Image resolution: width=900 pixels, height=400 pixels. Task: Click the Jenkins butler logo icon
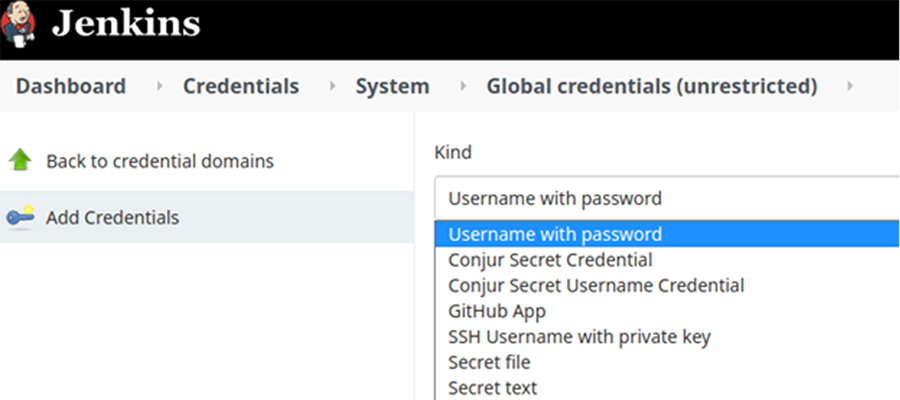tap(18, 25)
